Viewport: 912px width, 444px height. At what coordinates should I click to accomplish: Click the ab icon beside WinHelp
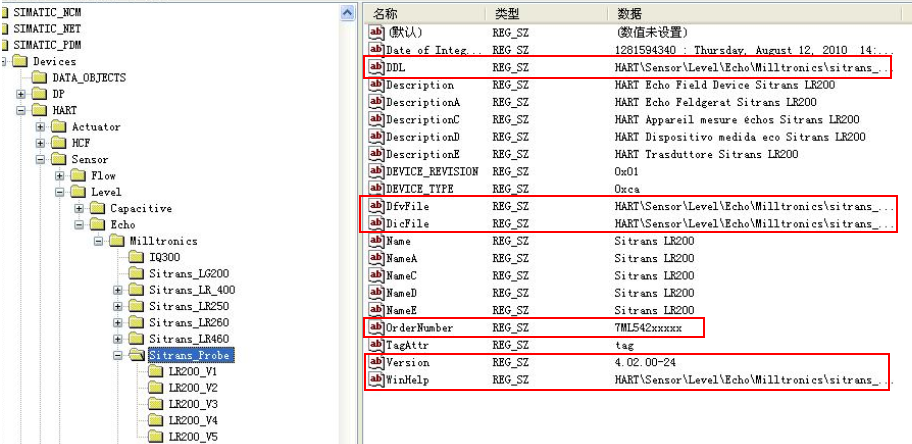377,380
